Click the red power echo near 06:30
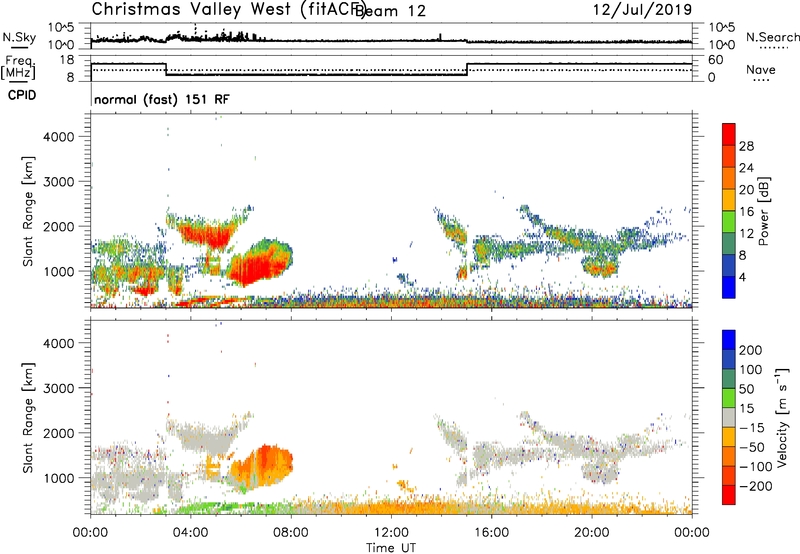 point(260,265)
